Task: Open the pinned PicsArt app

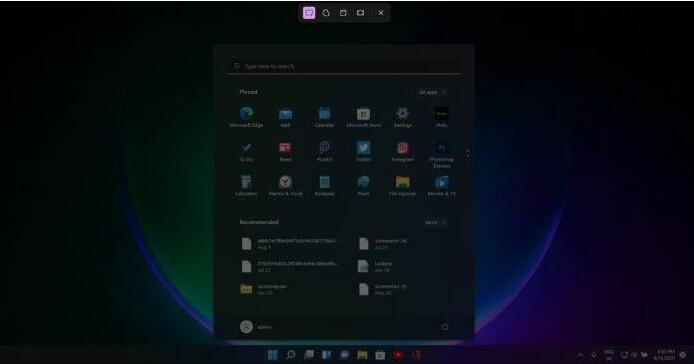Action: (x=324, y=152)
